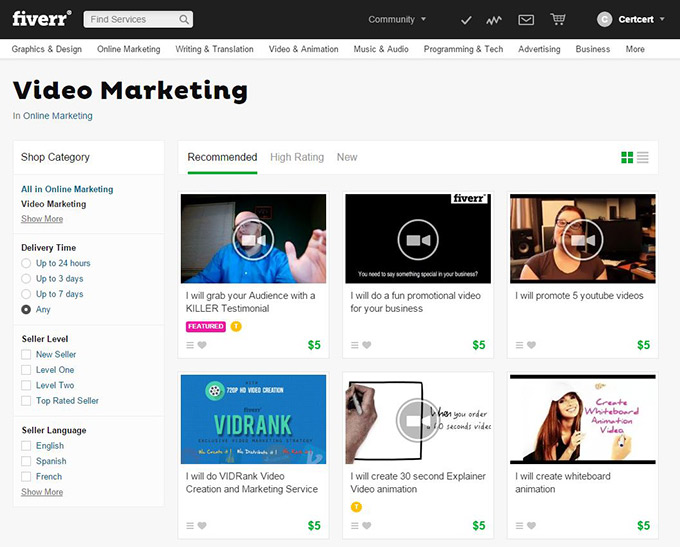Switch to the New tab

[347, 157]
